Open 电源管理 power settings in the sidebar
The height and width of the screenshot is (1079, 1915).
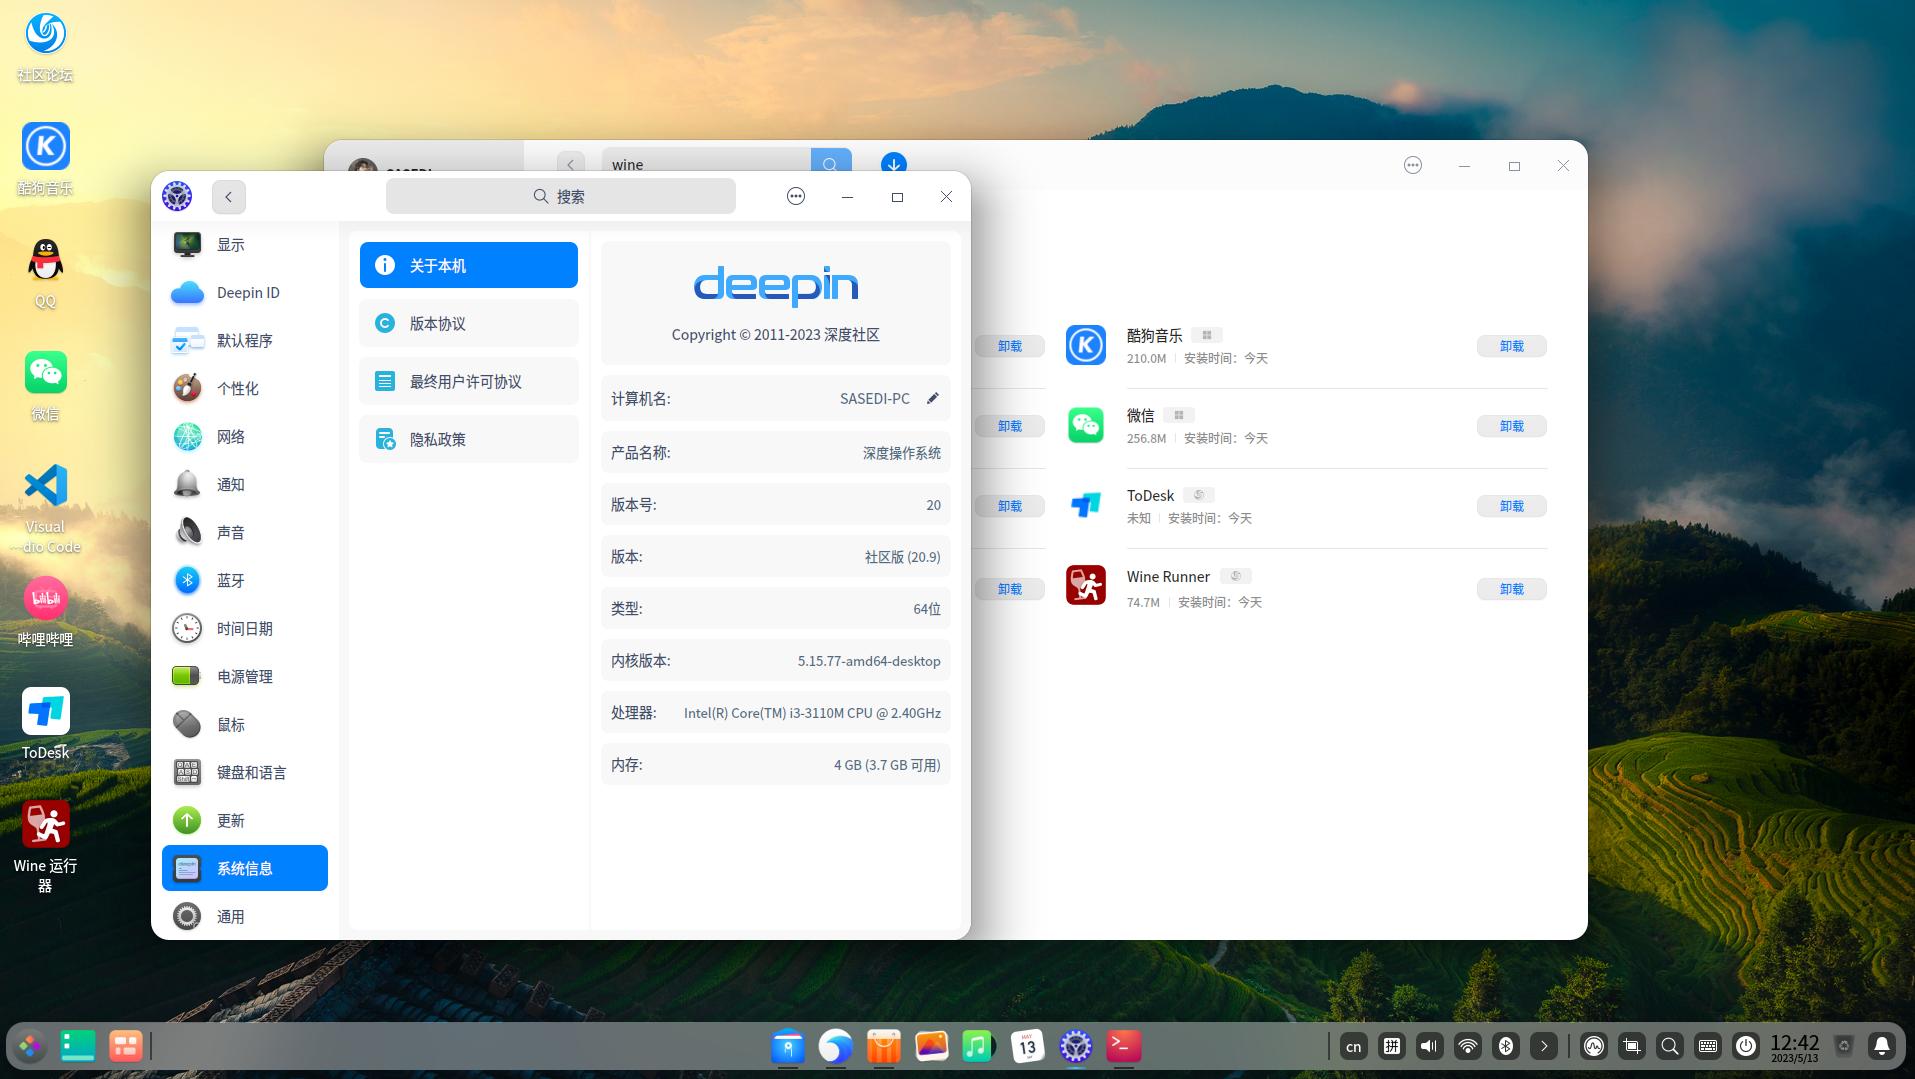click(x=244, y=676)
